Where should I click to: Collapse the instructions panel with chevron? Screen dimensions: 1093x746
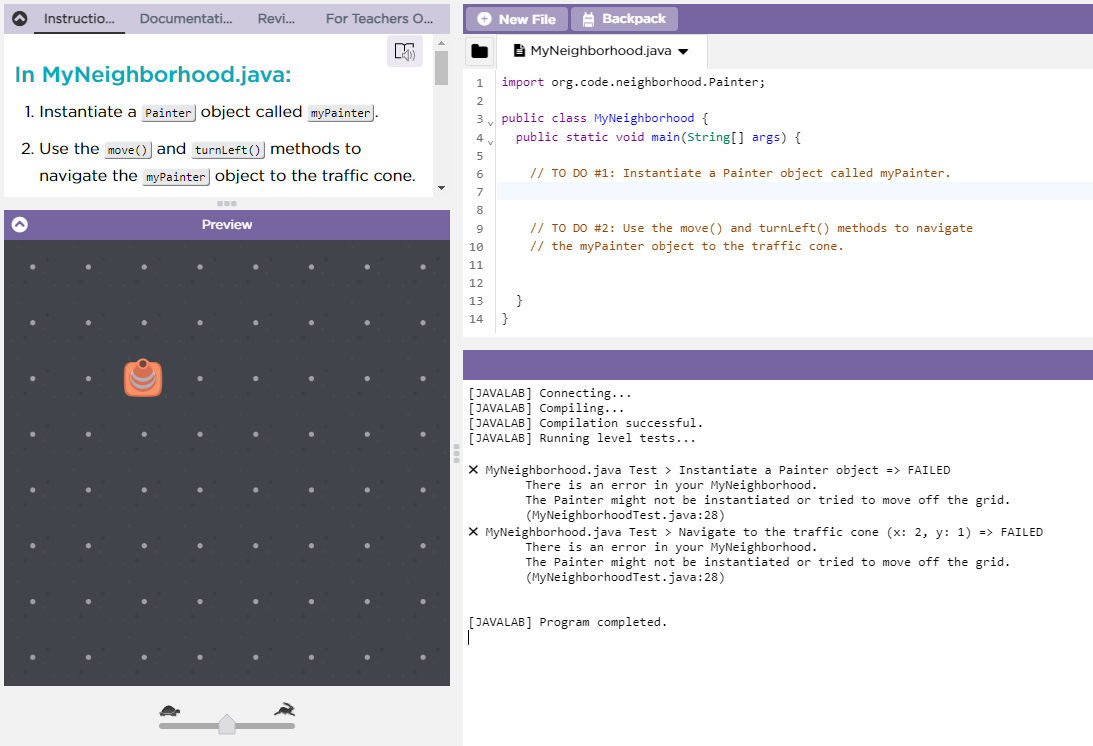[19, 19]
